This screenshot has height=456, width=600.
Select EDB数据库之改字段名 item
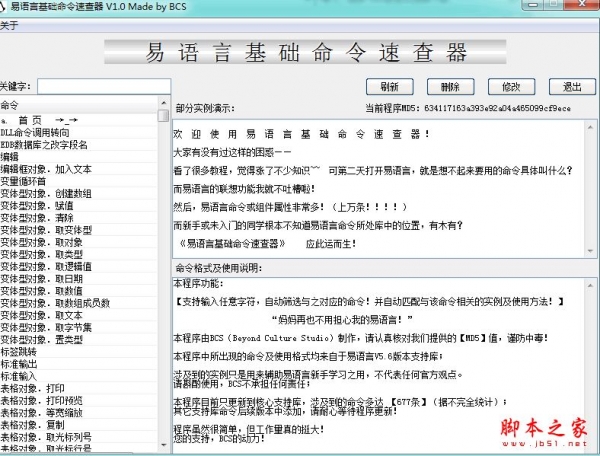pyautogui.click(x=44, y=144)
